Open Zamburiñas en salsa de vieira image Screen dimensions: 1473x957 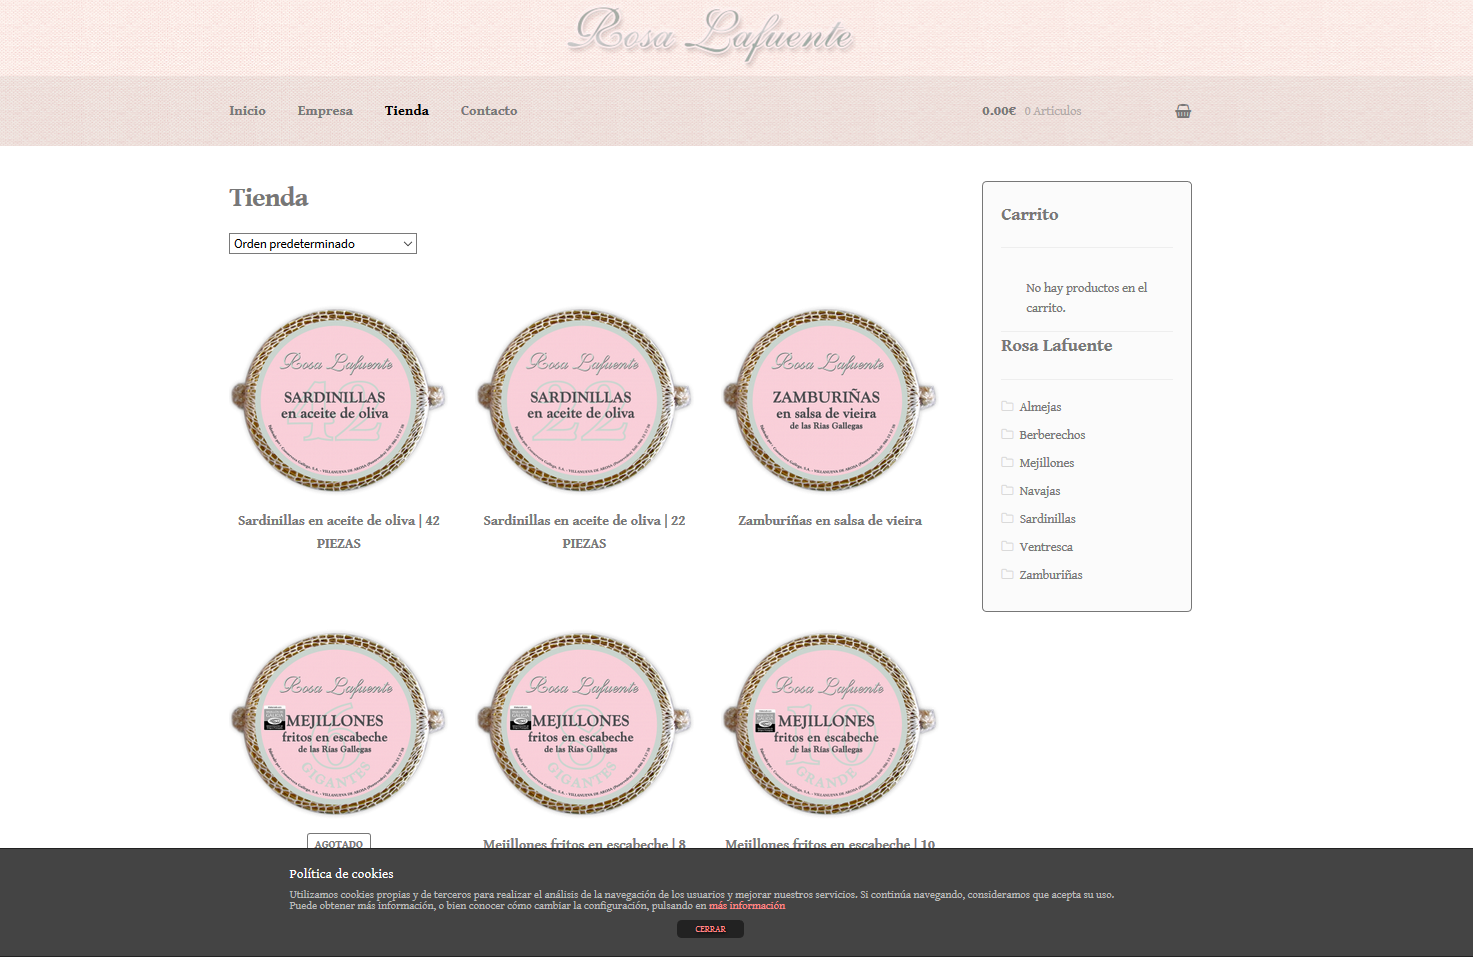830,400
